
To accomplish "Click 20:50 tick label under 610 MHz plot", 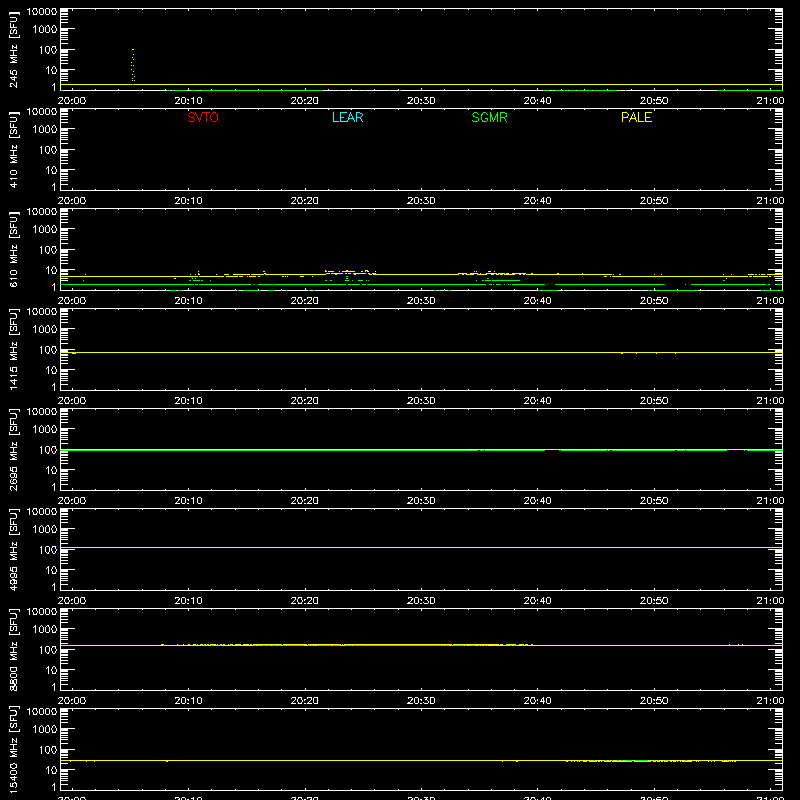I will click(654, 301).
